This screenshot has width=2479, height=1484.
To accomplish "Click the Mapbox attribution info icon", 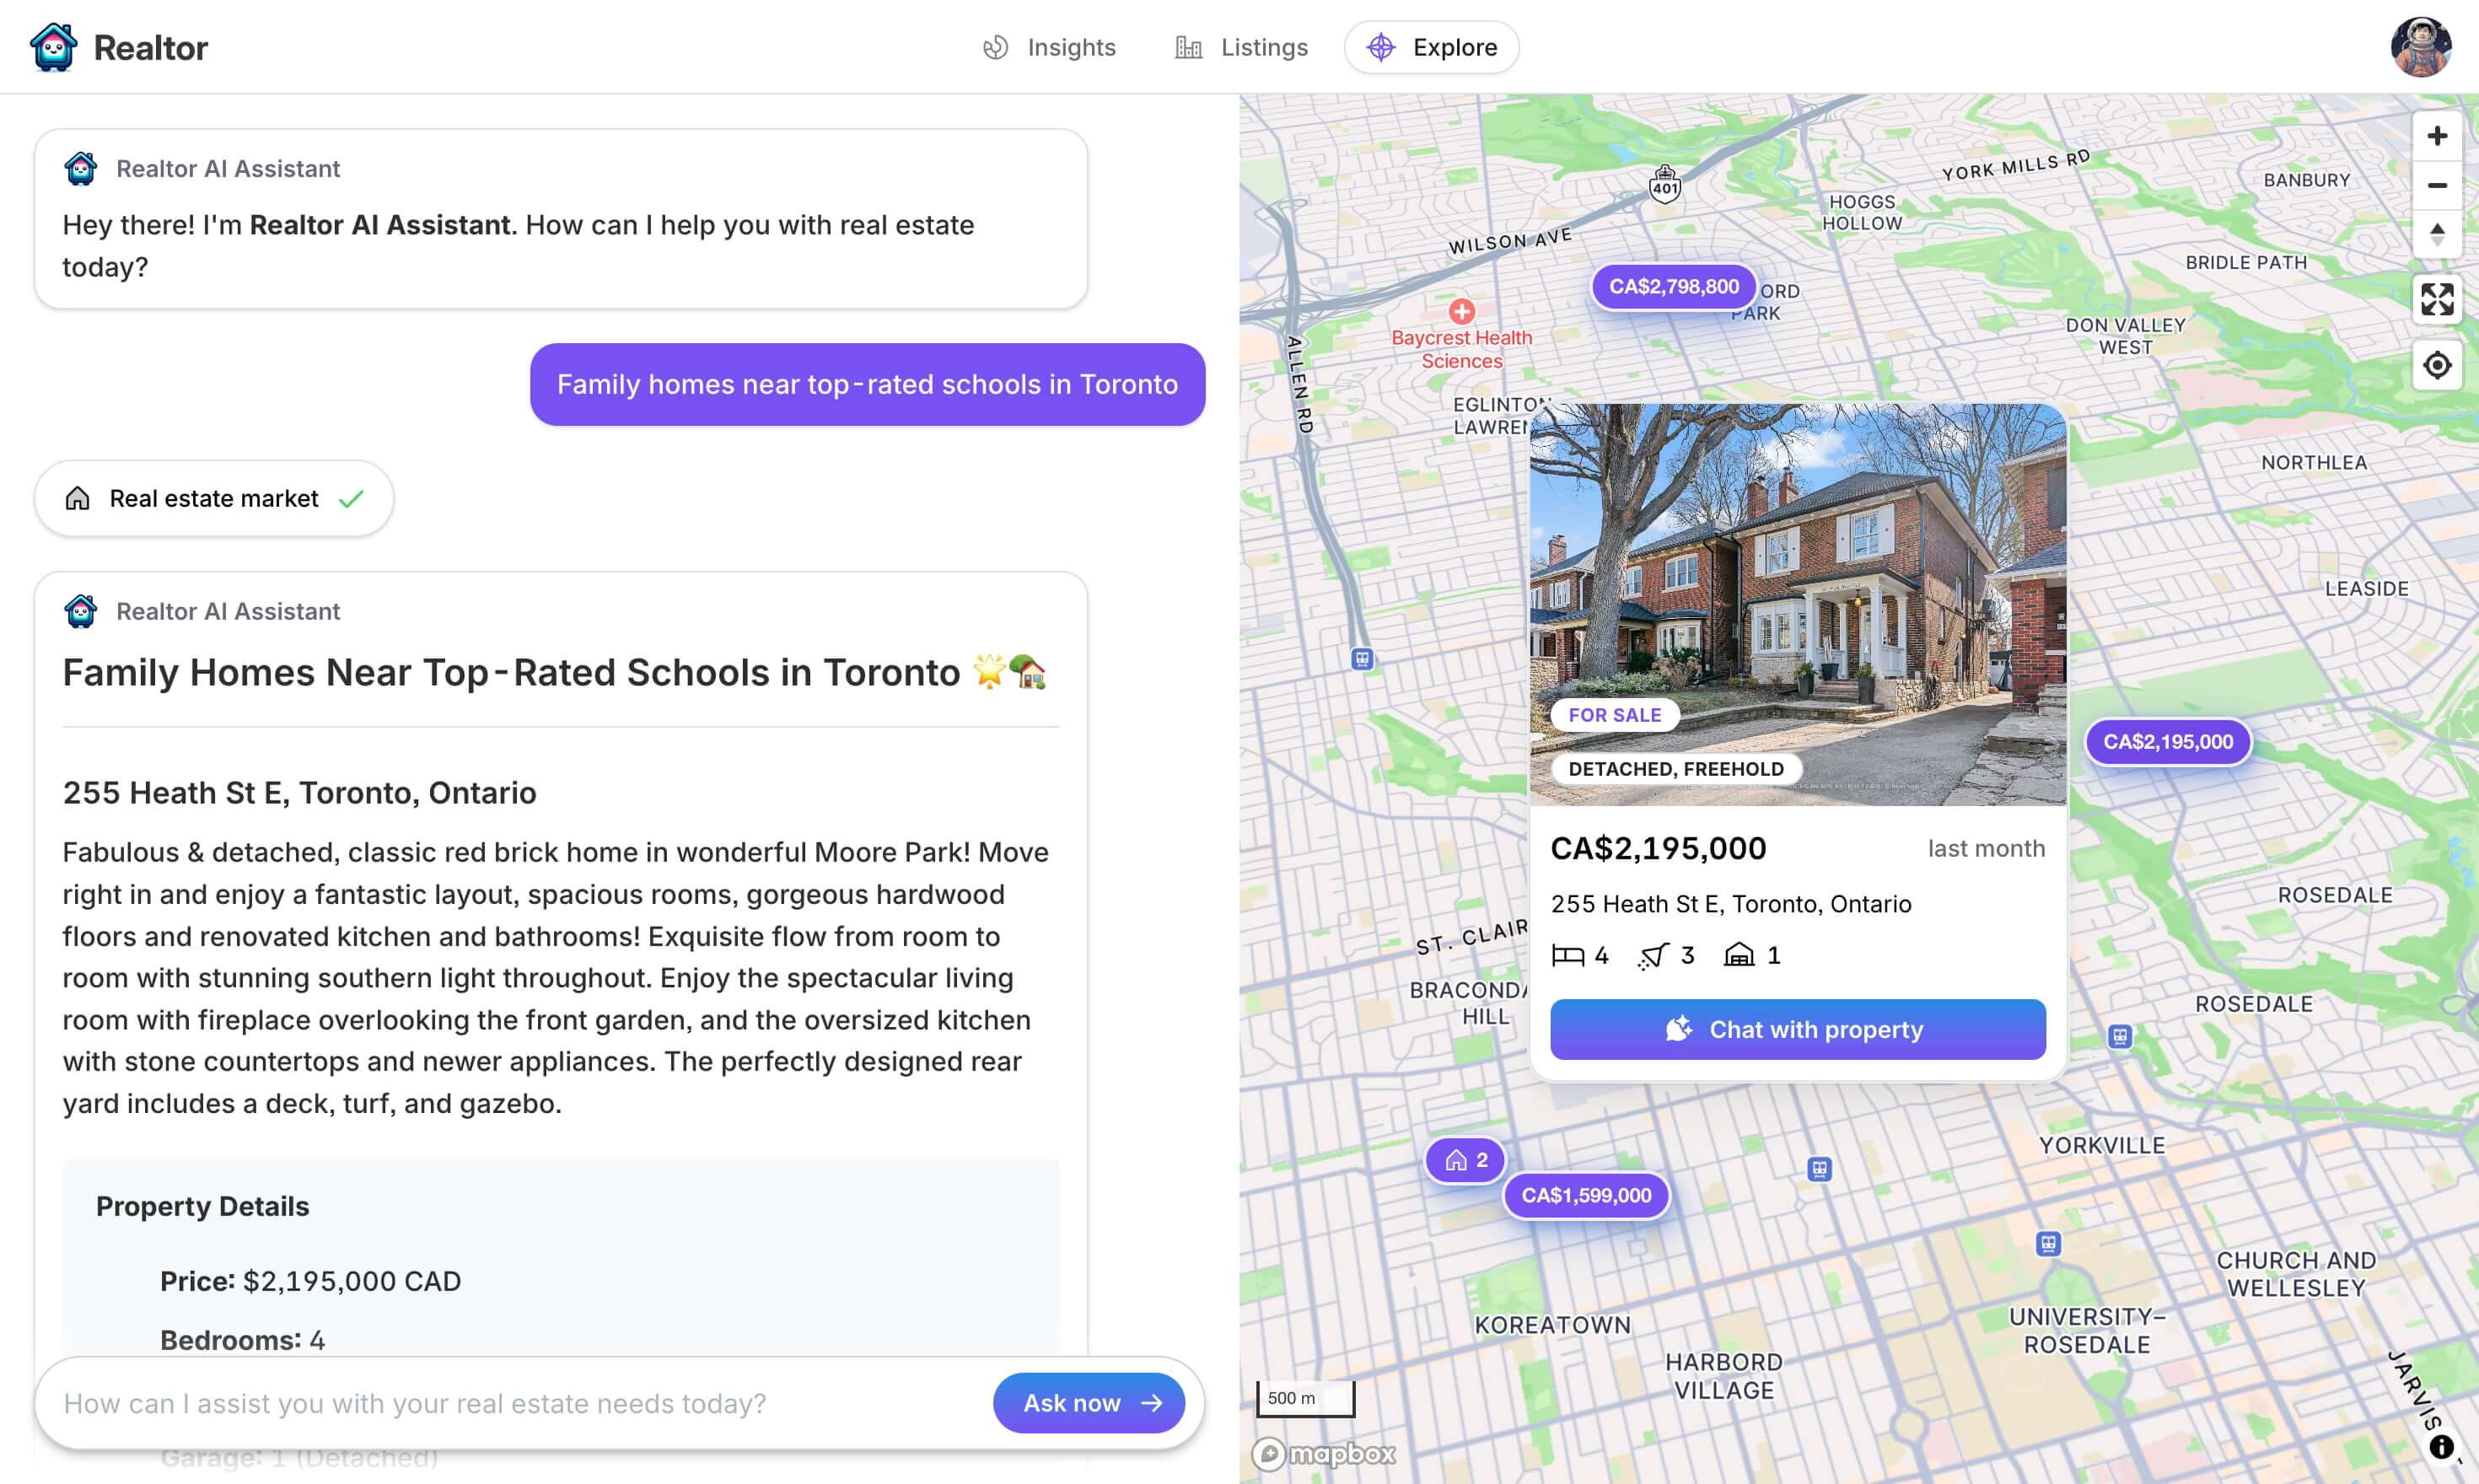I will click(2443, 1445).
